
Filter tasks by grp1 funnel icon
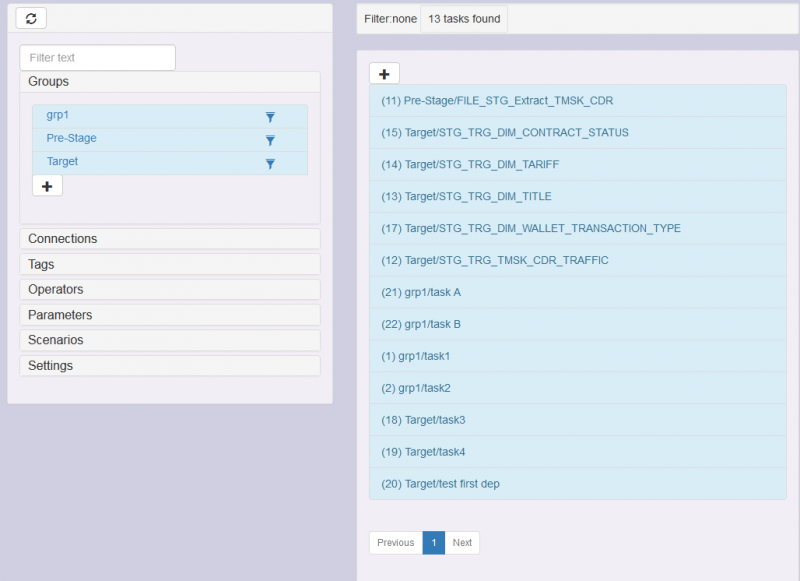click(x=270, y=117)
